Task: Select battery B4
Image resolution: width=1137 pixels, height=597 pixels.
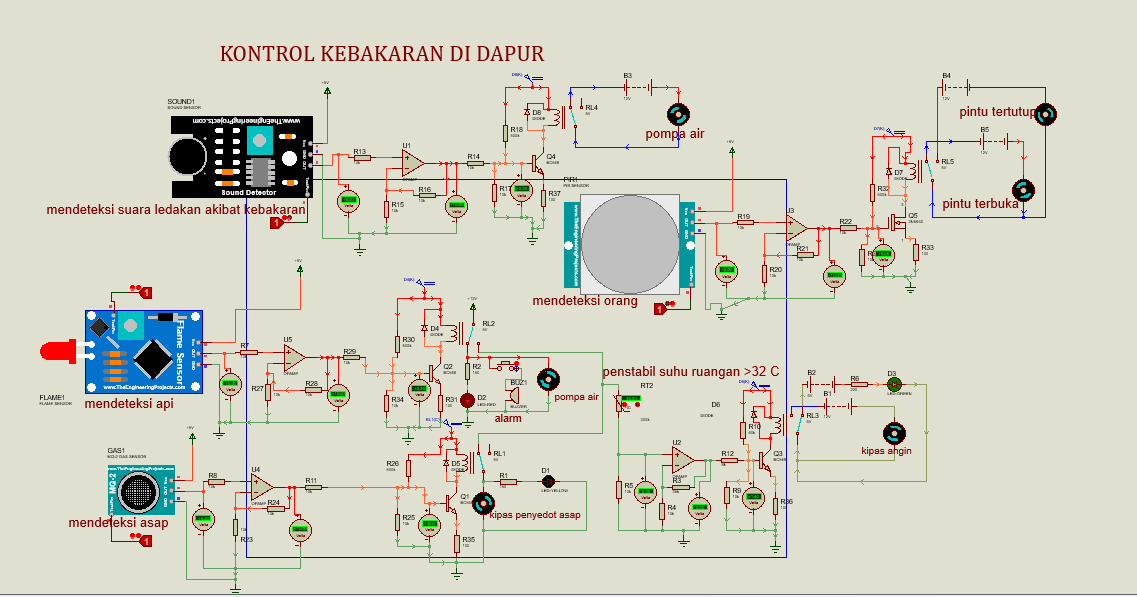Action: [x=957, y=88]
